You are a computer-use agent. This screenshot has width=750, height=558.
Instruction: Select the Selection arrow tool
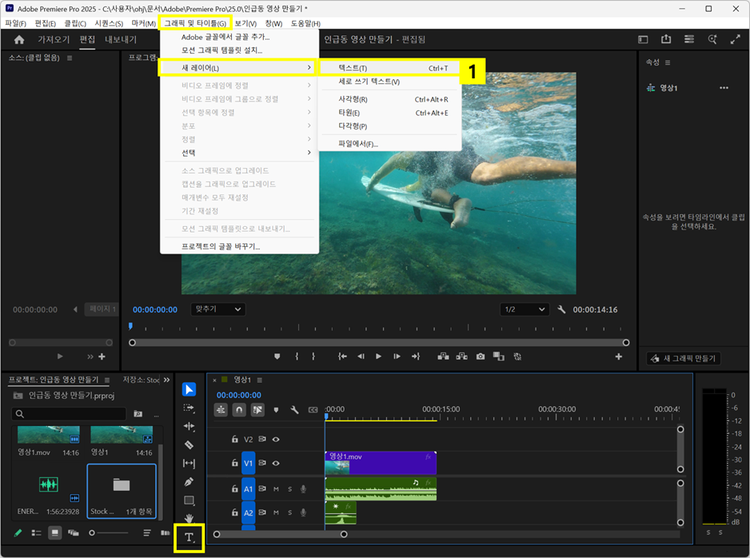tap(189, 390)
